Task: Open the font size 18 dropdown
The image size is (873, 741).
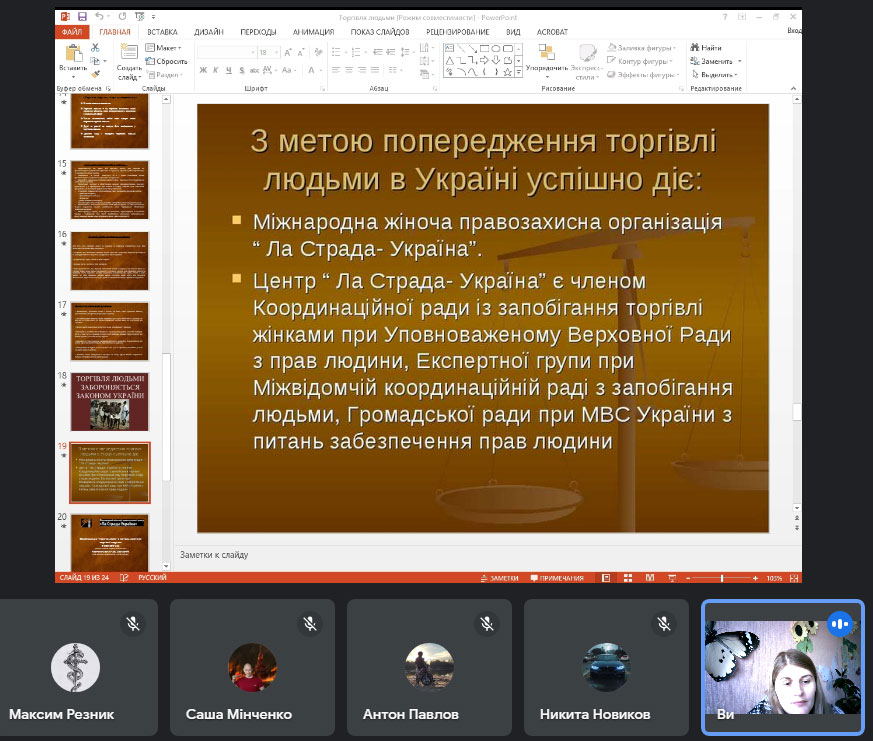Action: coord(277,52)
